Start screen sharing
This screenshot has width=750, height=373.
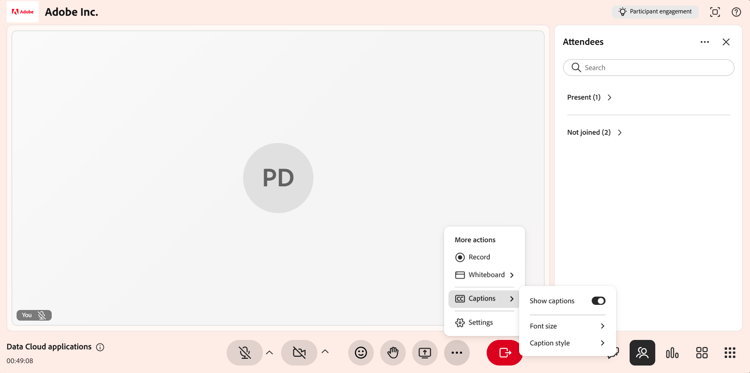(425, 353)
